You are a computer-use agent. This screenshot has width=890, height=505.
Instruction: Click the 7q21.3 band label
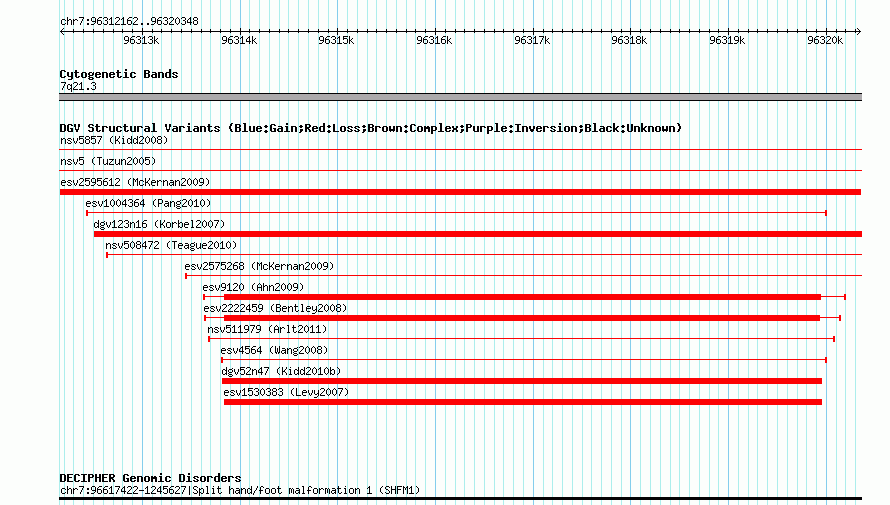(x=78, y=86)
